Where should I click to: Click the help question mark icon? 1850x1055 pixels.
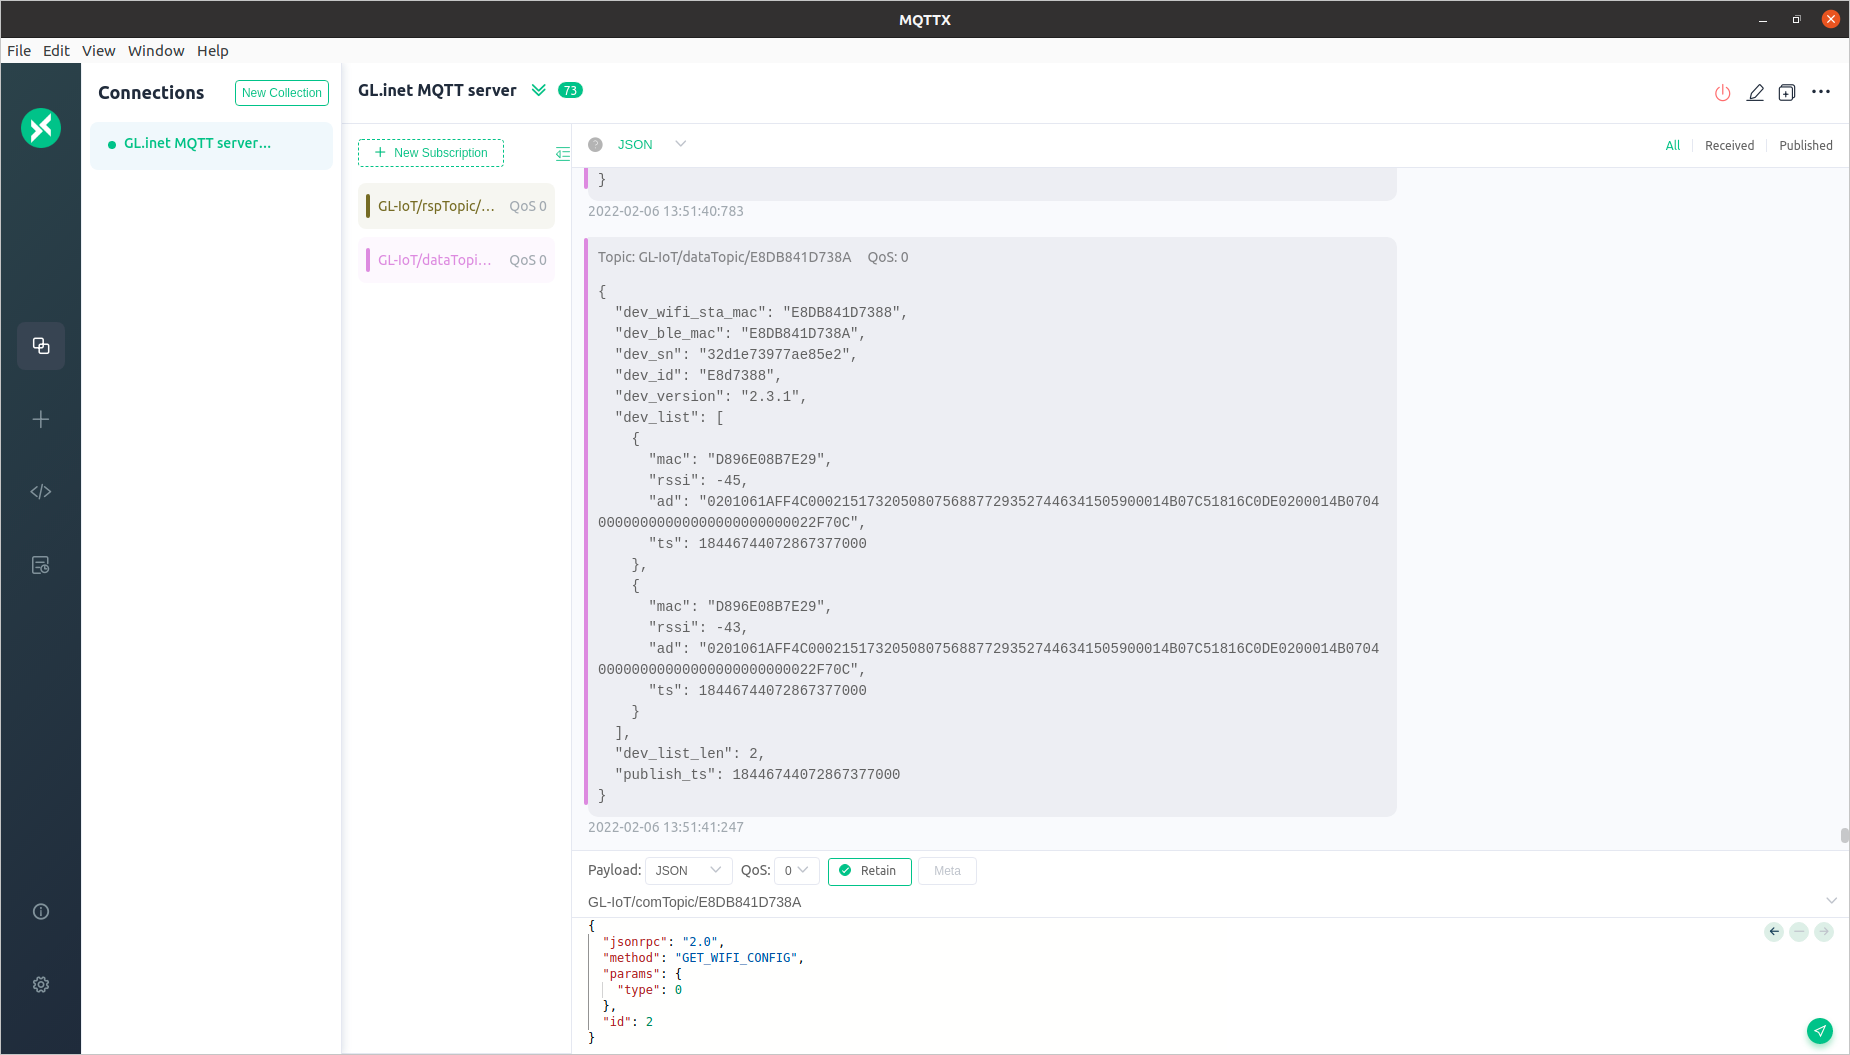595,144
